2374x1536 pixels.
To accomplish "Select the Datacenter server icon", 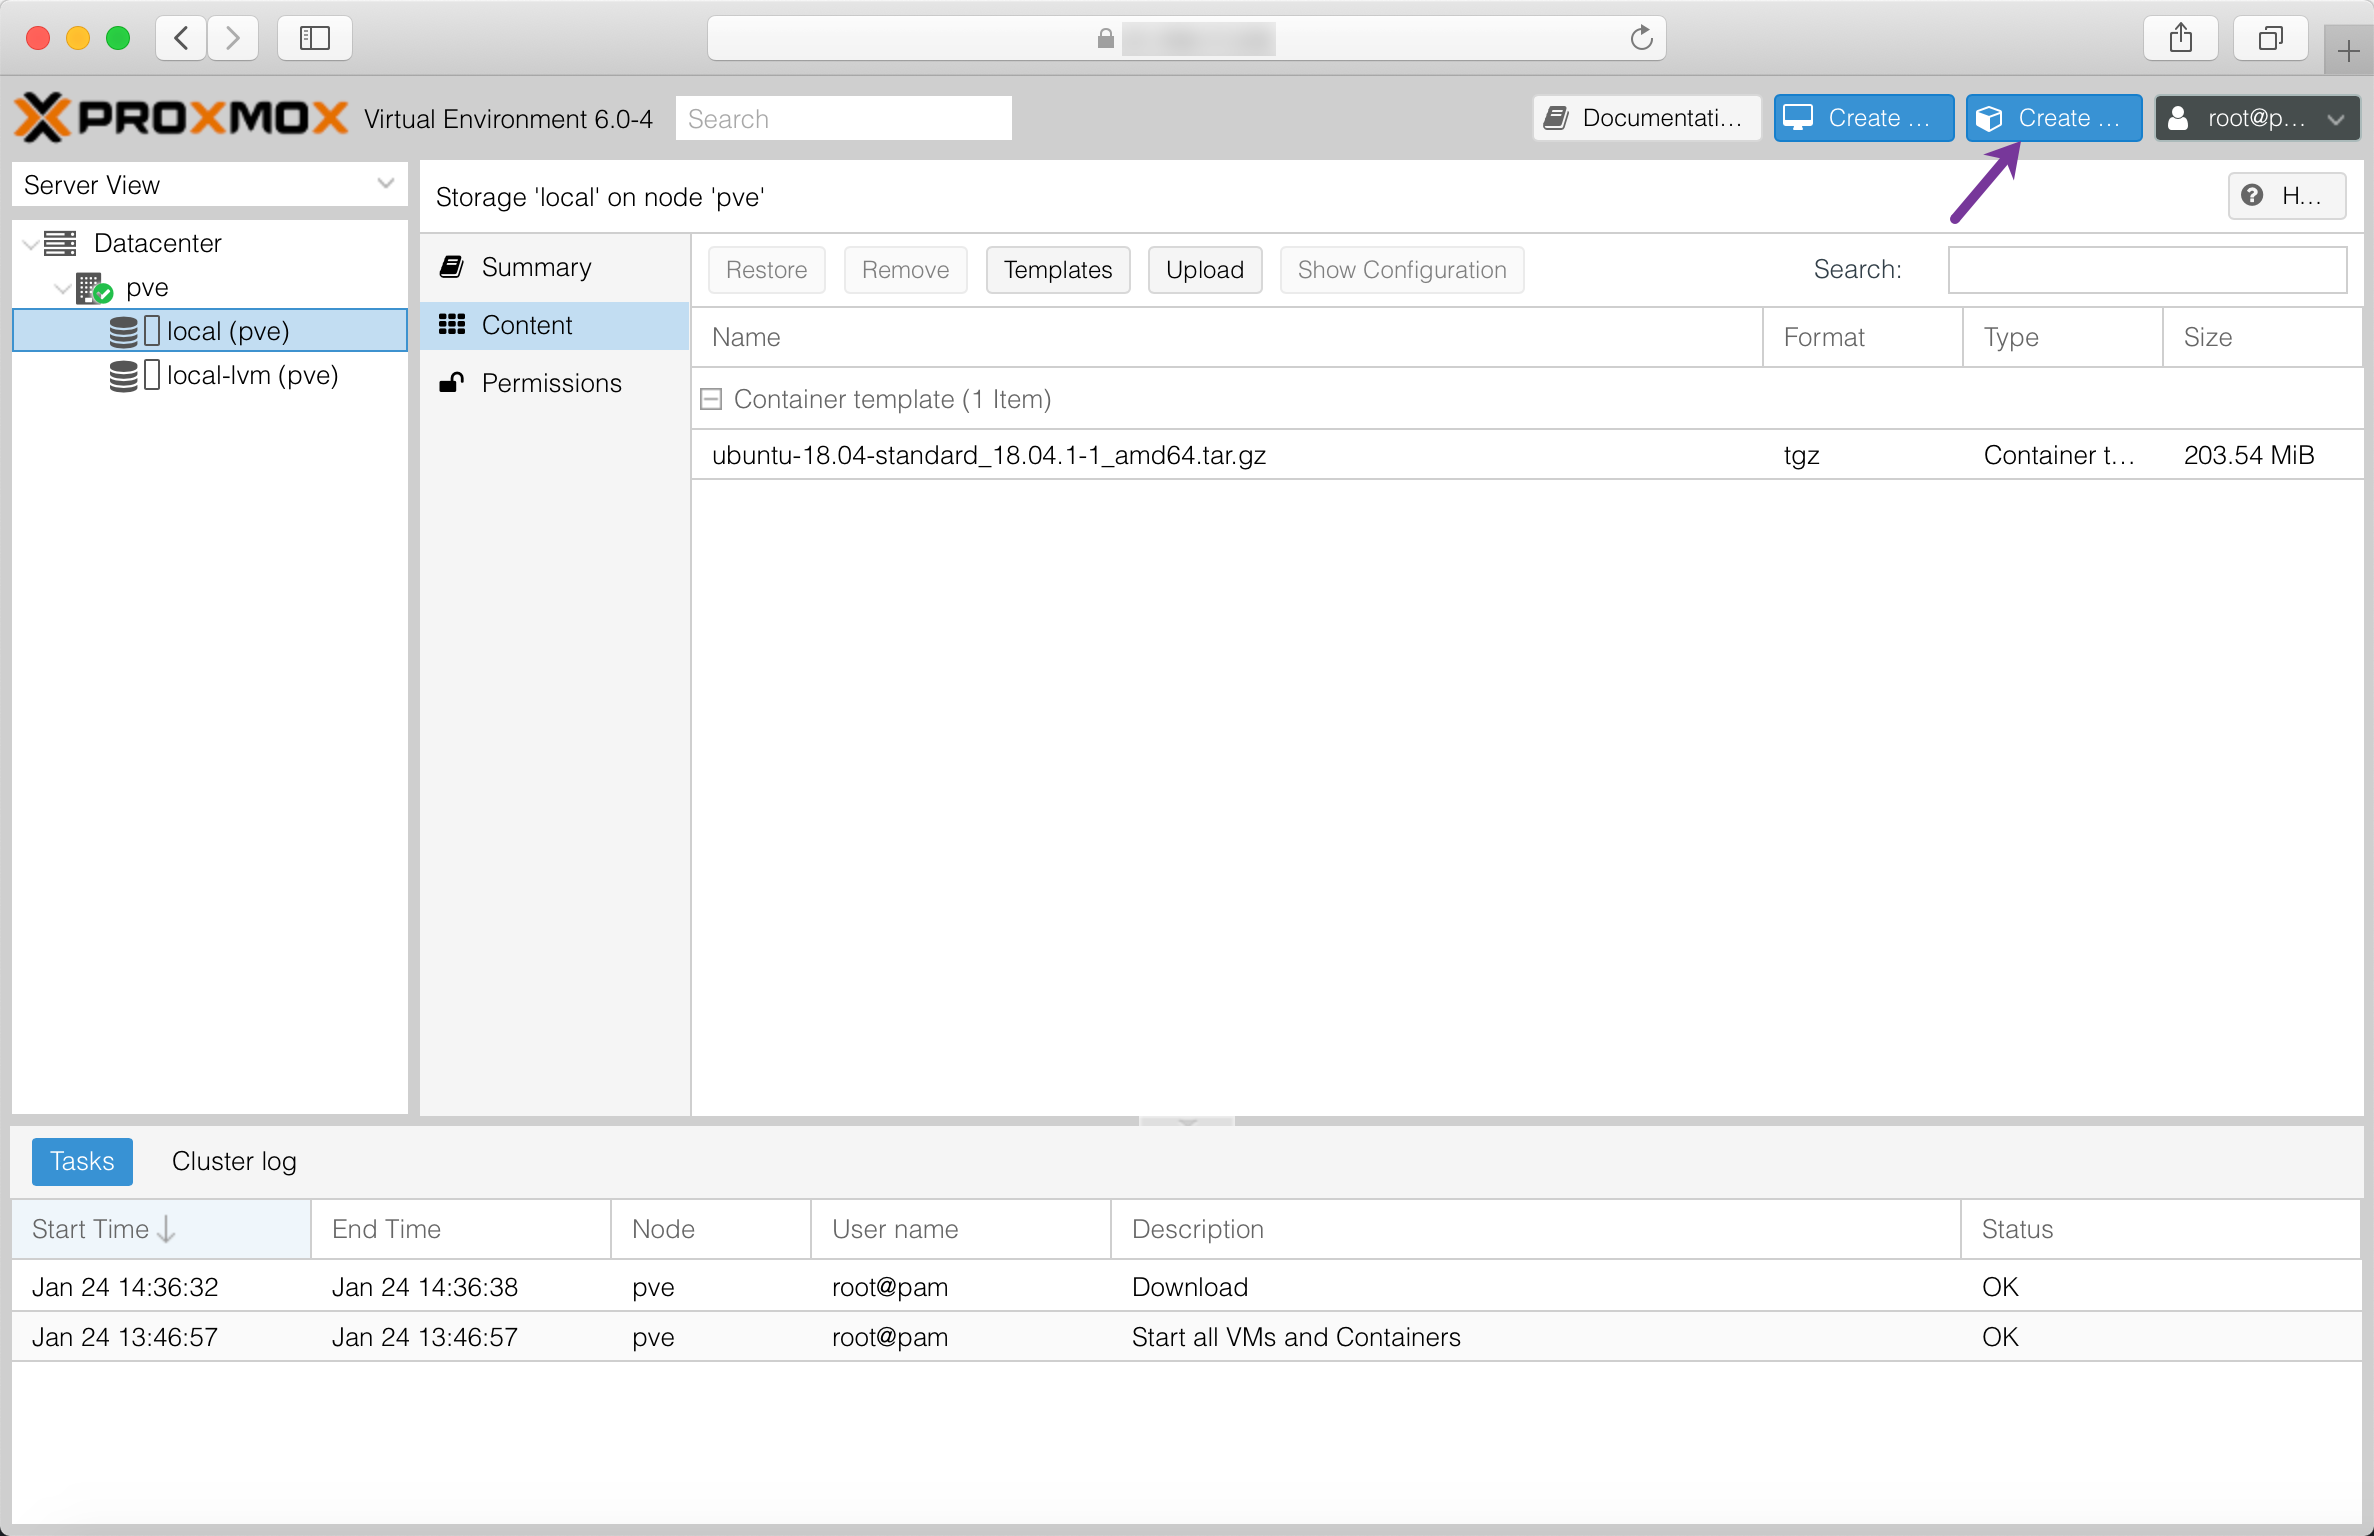I will click(61, 243).
